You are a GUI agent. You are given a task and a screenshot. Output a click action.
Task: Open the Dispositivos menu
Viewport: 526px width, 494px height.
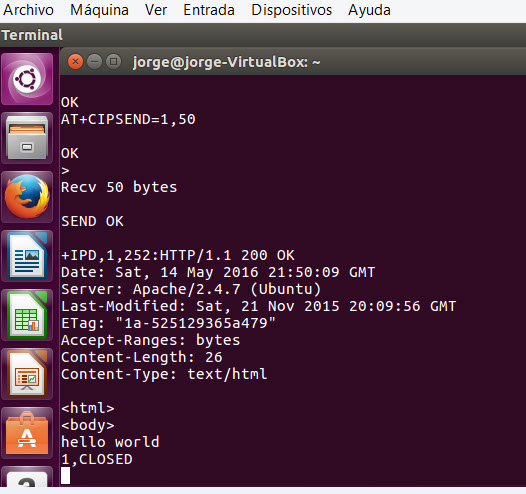click(x=292, y=10)
